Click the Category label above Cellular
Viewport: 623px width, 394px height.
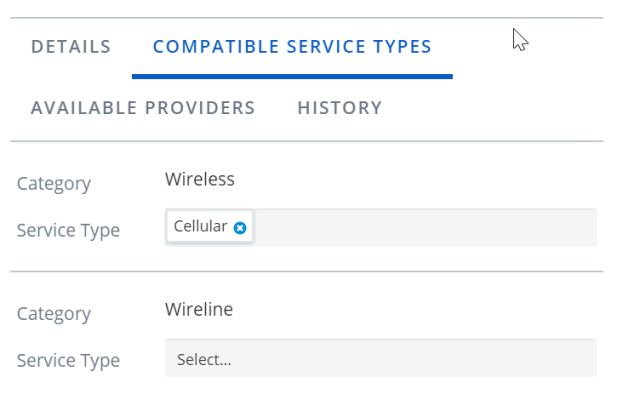click(x=54, y=184)
